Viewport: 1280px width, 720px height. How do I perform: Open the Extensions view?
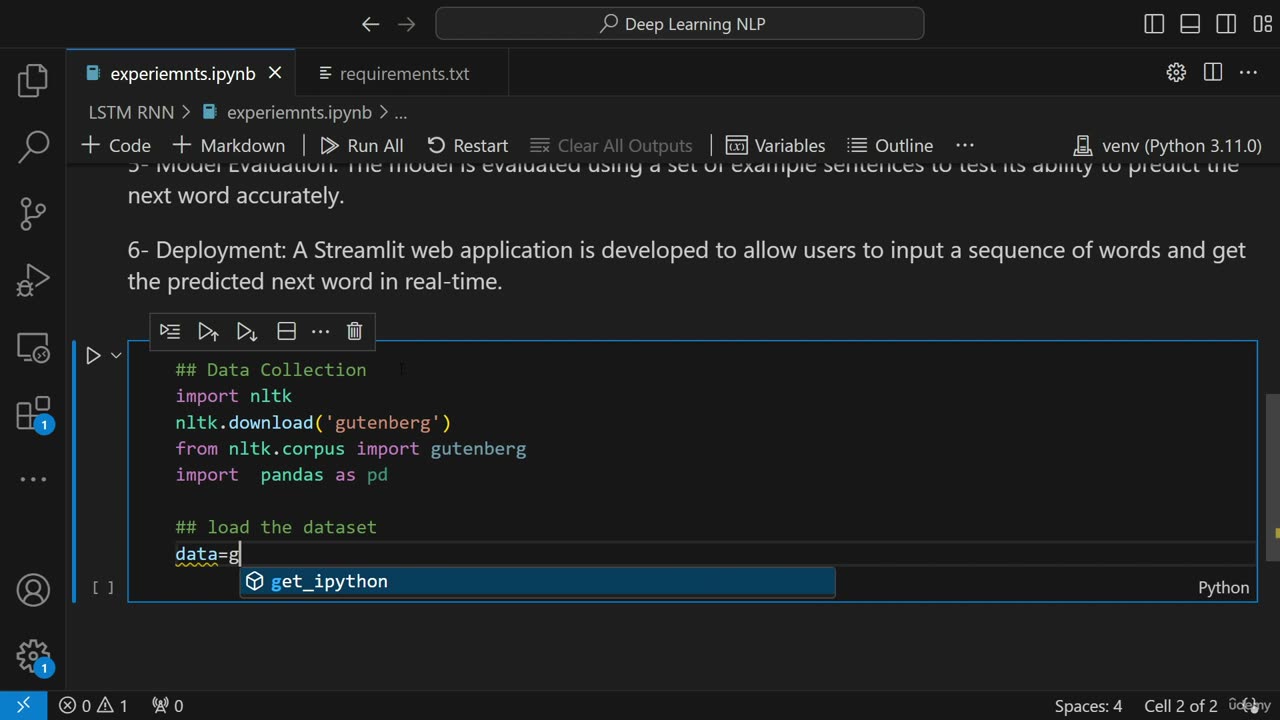click(x=33, y=414)
